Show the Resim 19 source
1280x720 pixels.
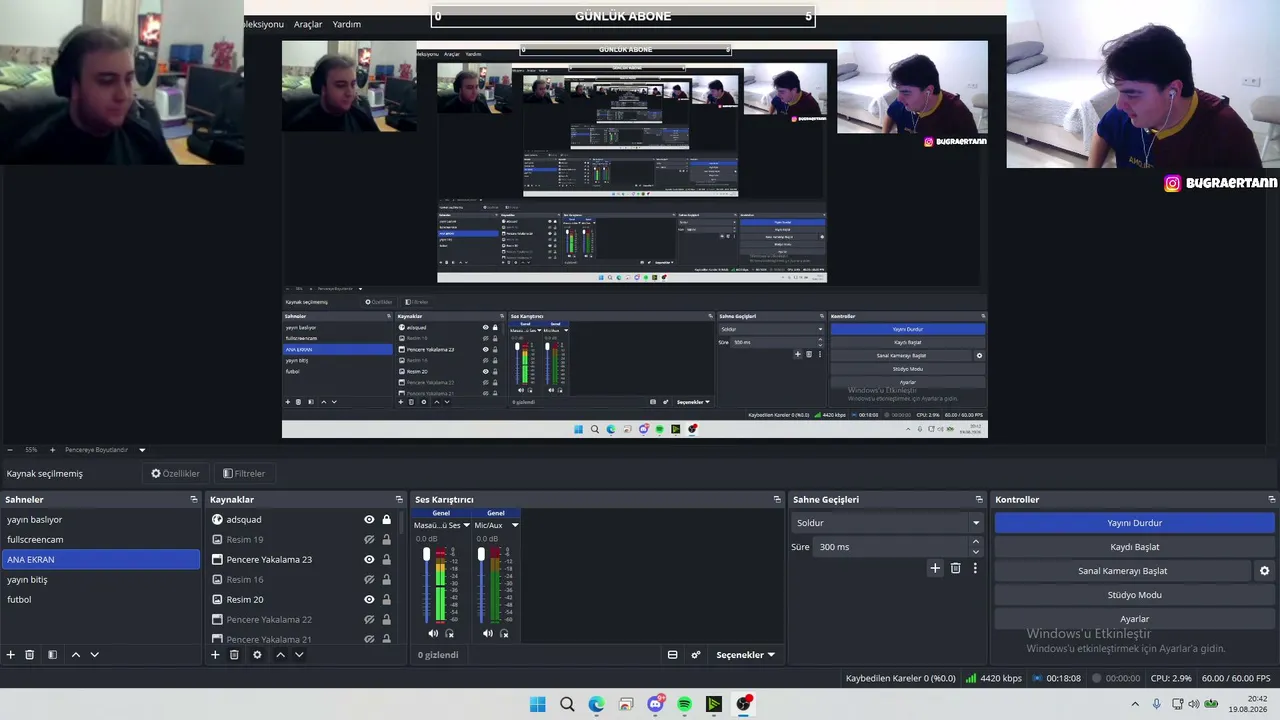[369, 540]
